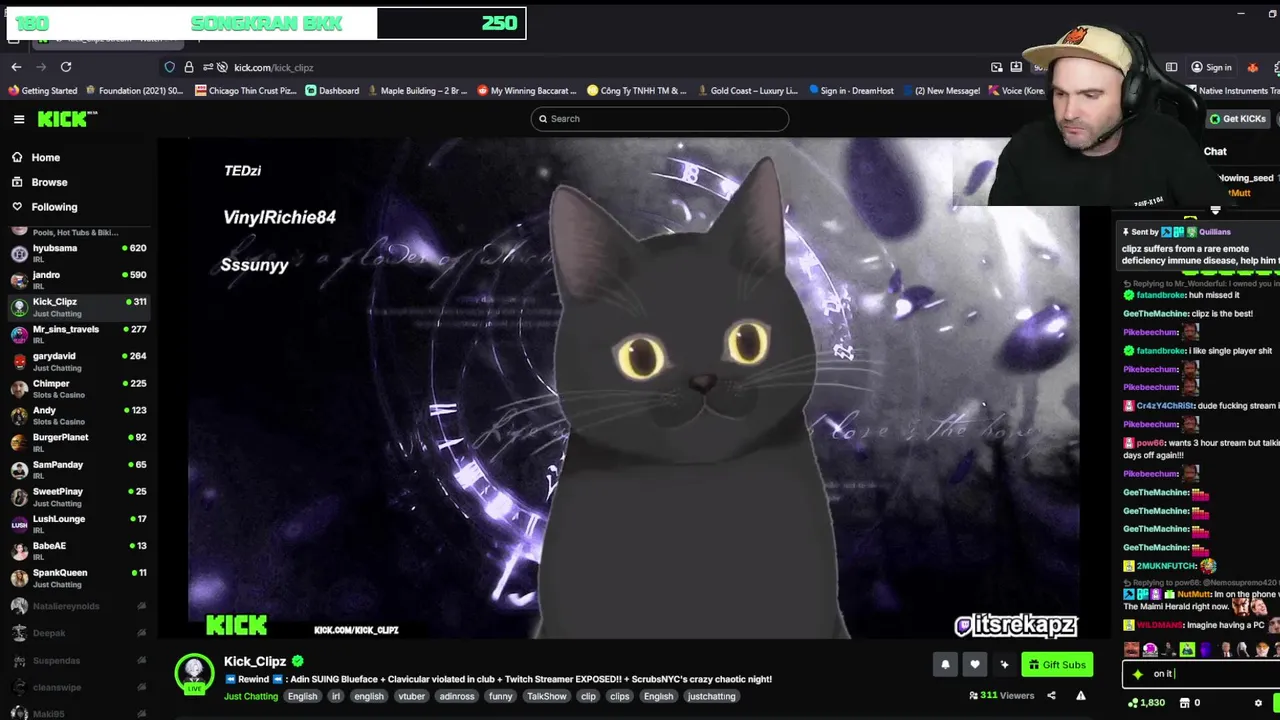
Task: Open the Foundation (2021) bookmark
Action: (x=135, y=90)
